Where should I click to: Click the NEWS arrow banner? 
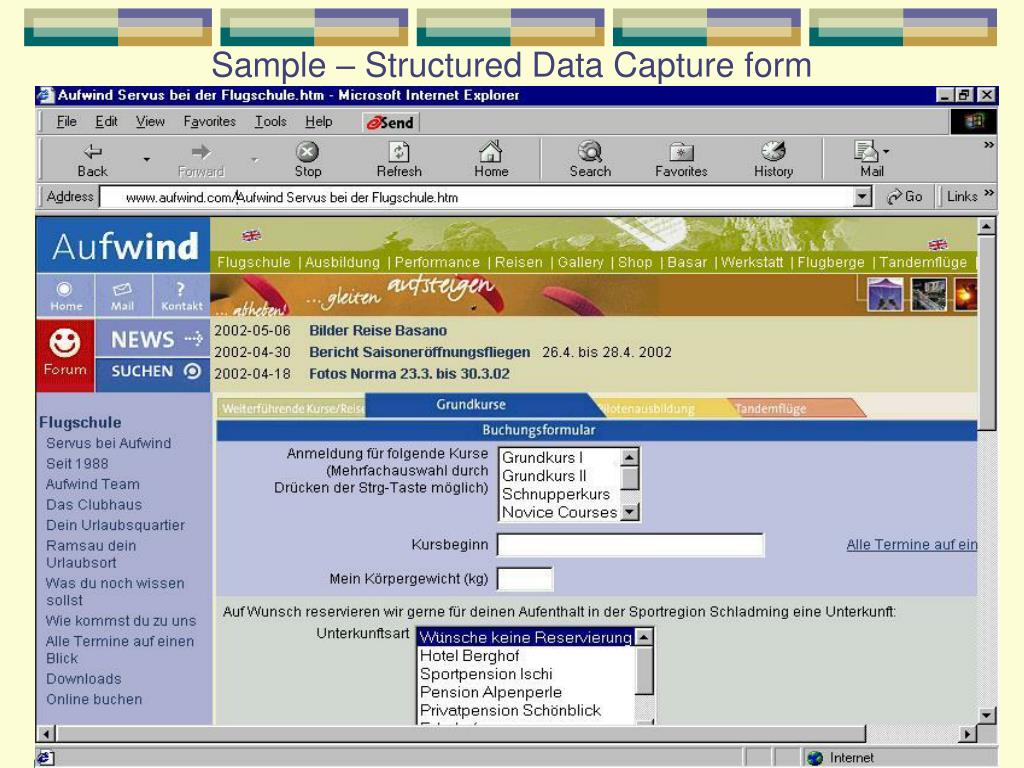(152, 339)
